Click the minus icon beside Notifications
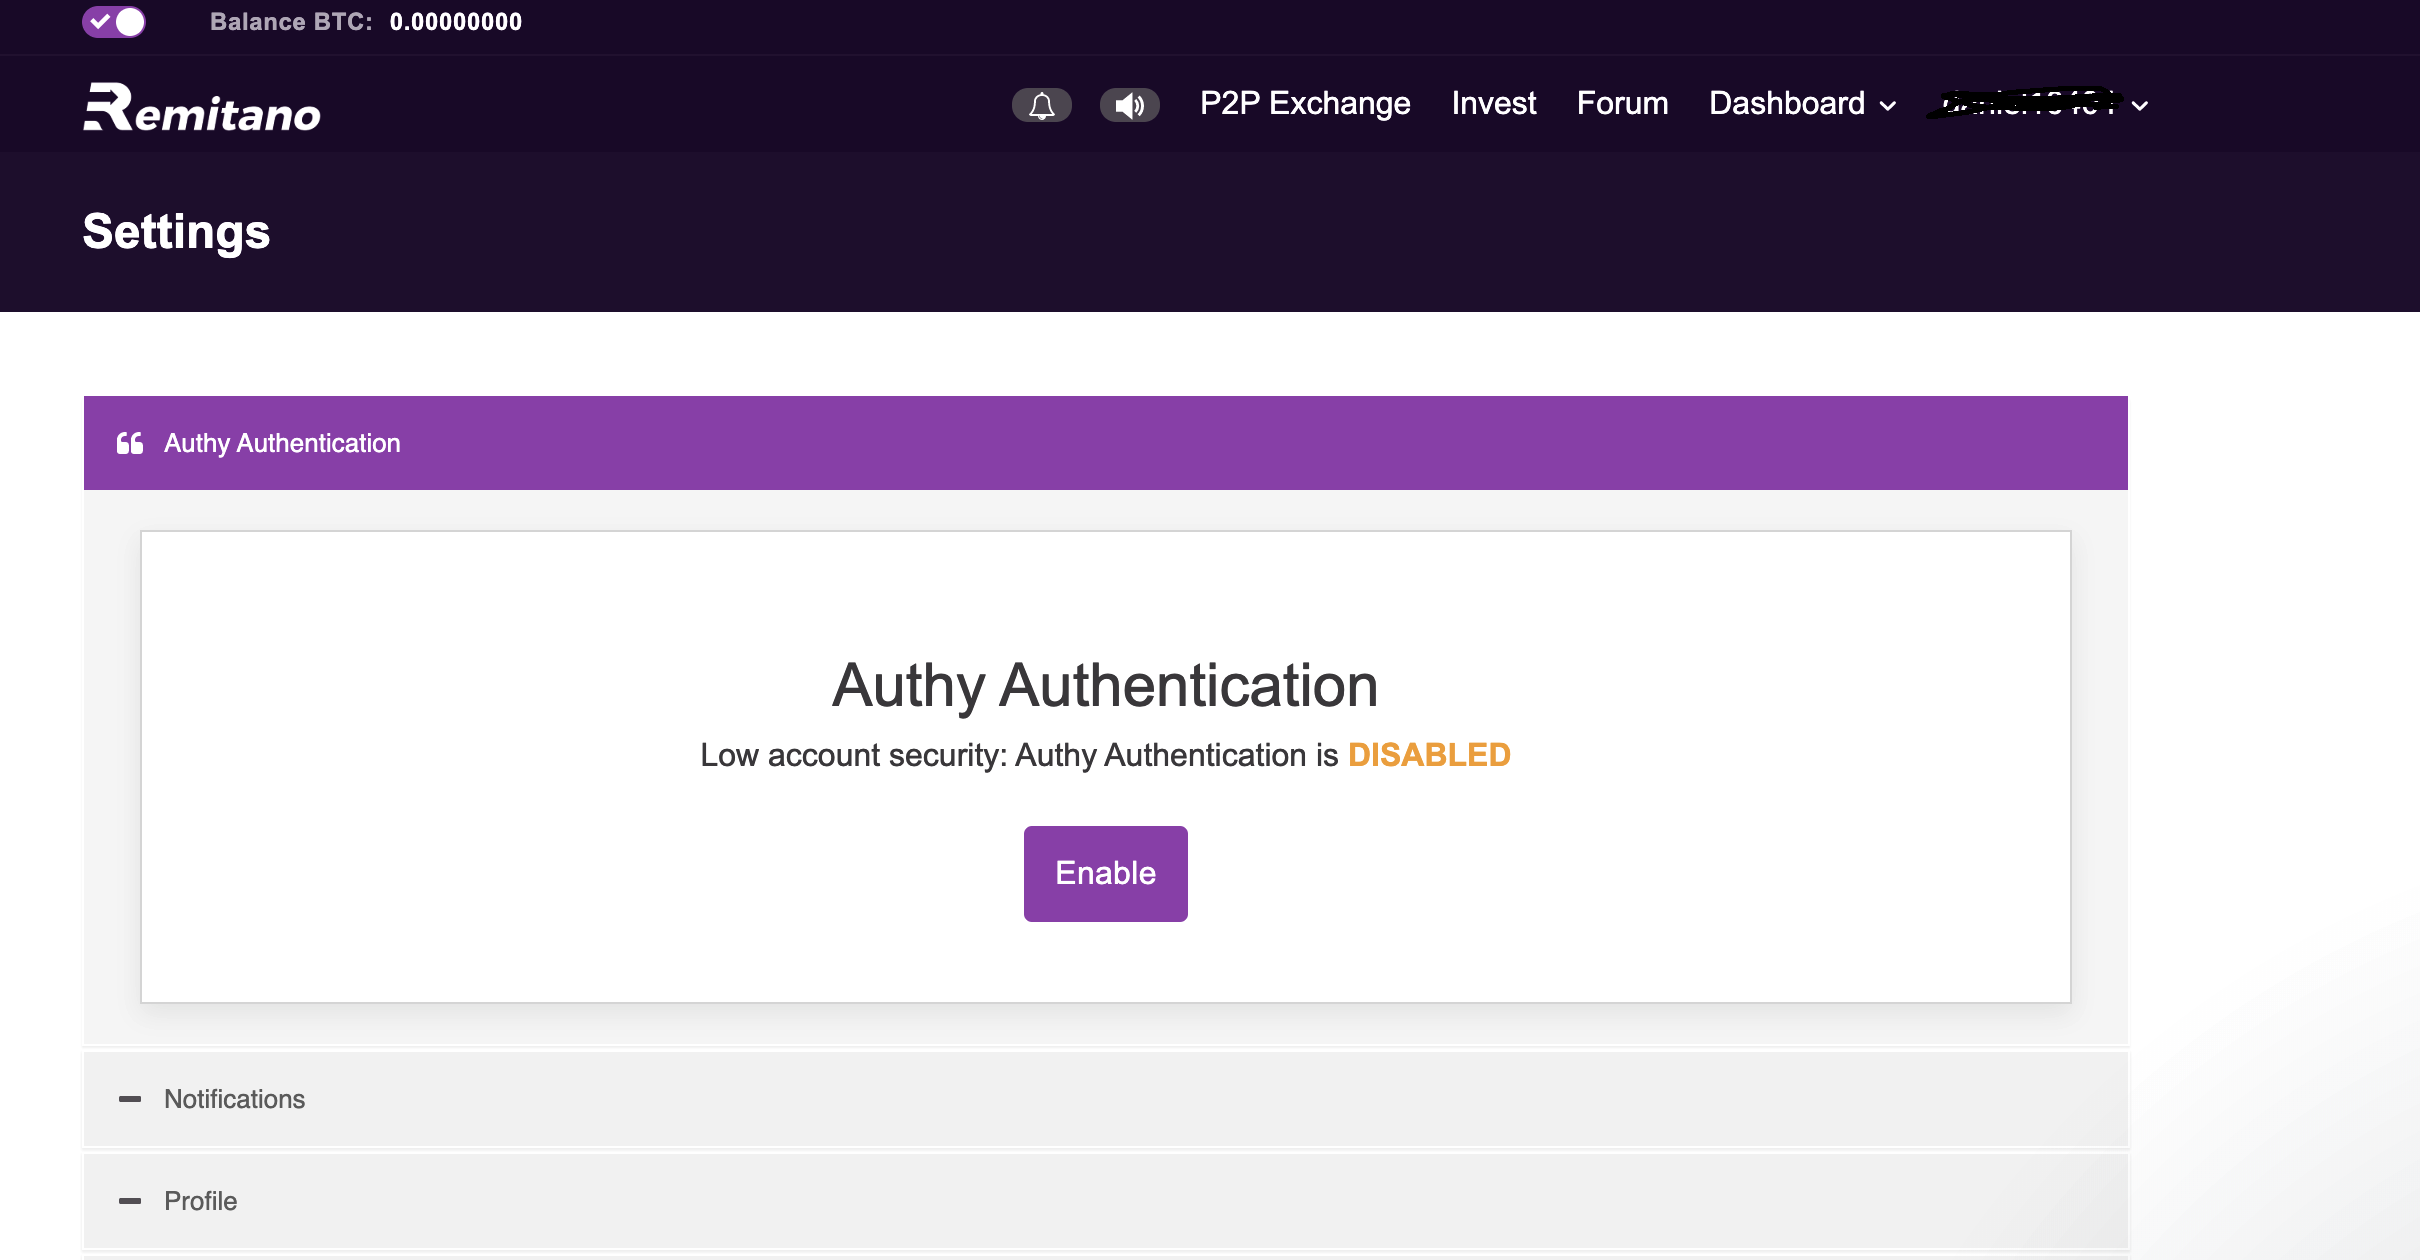Screen dimensions: 2420x1260 (x=130, y=1099)
